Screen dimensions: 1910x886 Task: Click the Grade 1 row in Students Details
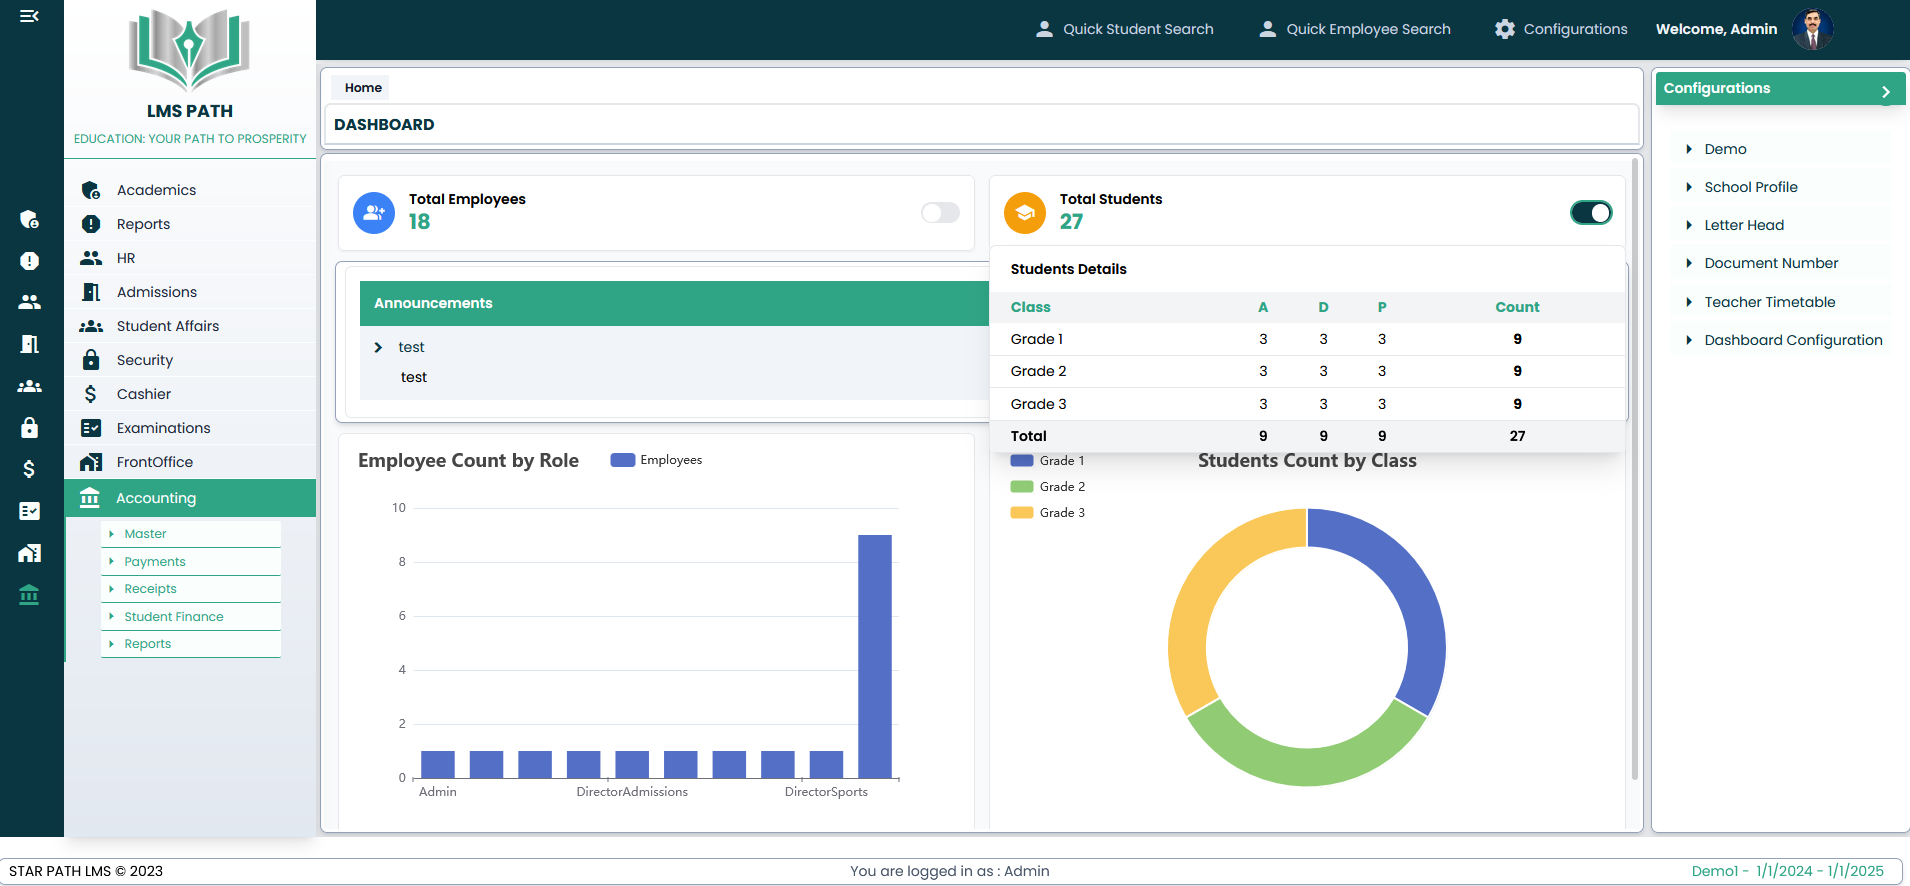click(1307, 339)
